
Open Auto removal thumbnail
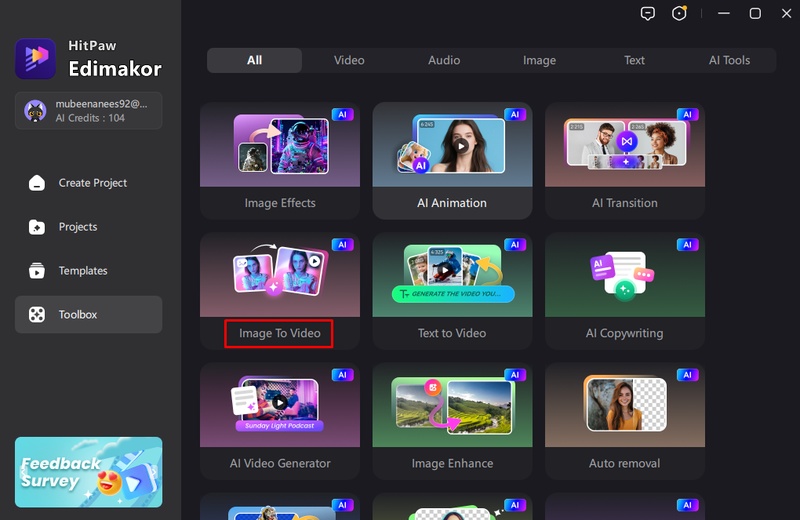coord(624,405)
